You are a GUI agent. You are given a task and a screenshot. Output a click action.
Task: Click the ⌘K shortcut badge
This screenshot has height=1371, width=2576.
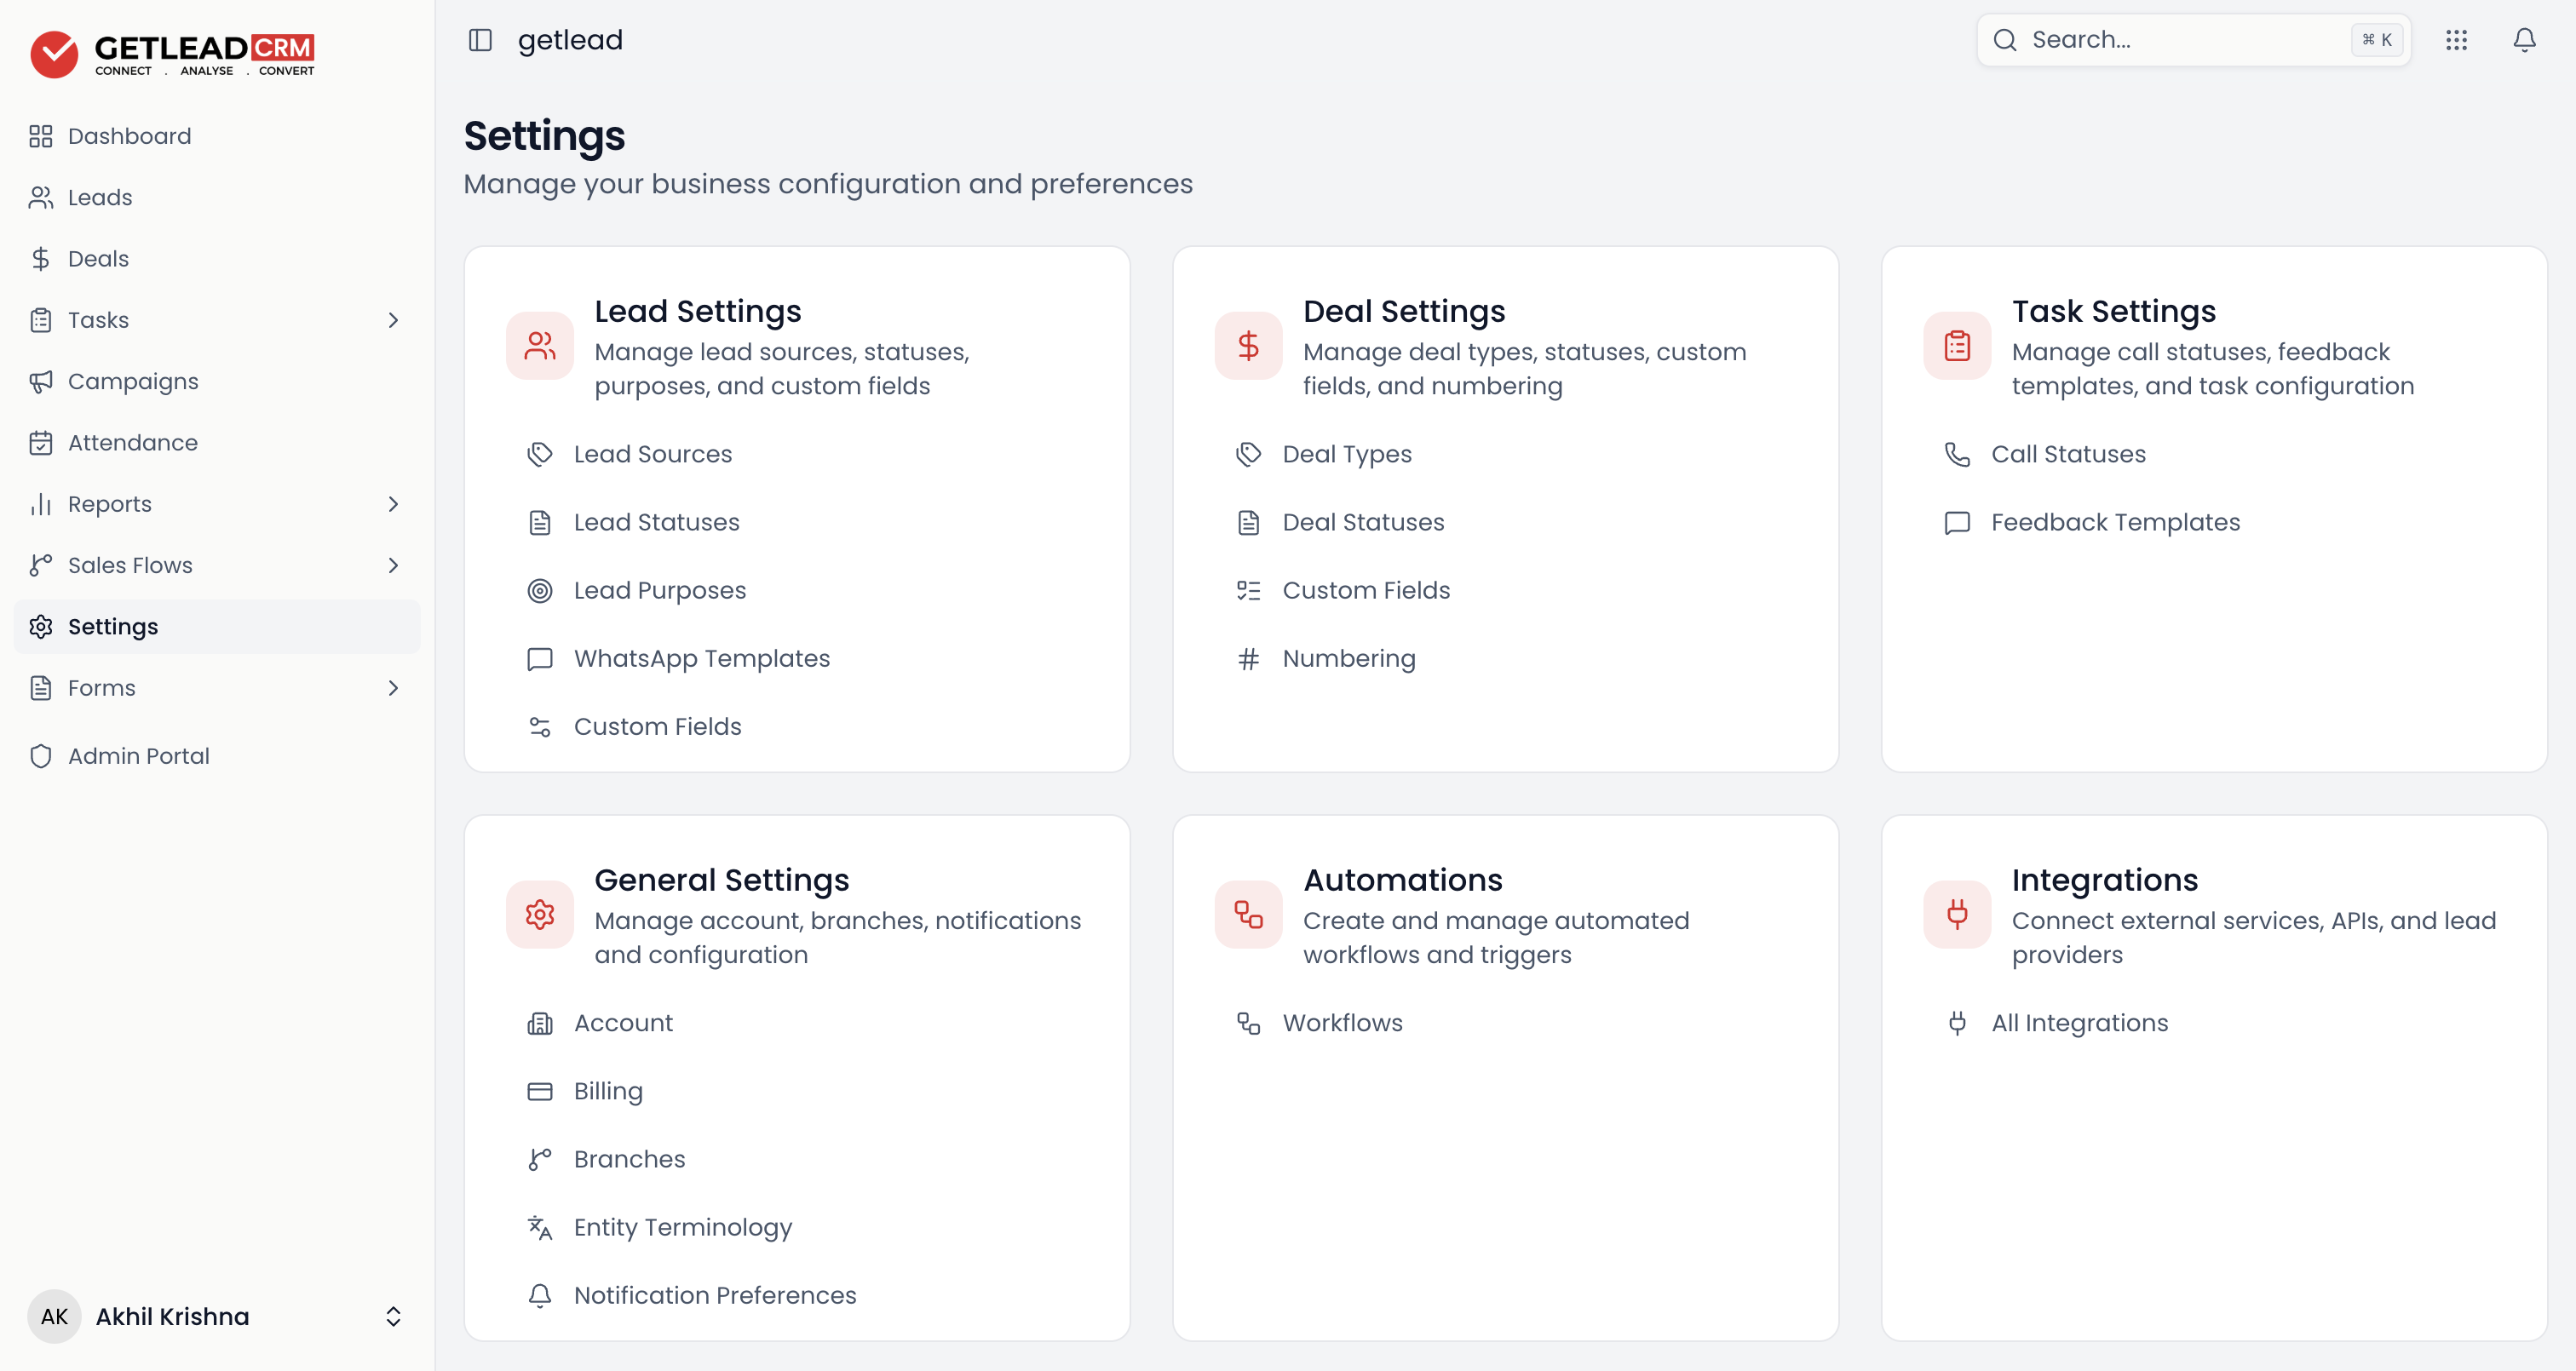click(2377, 40)
